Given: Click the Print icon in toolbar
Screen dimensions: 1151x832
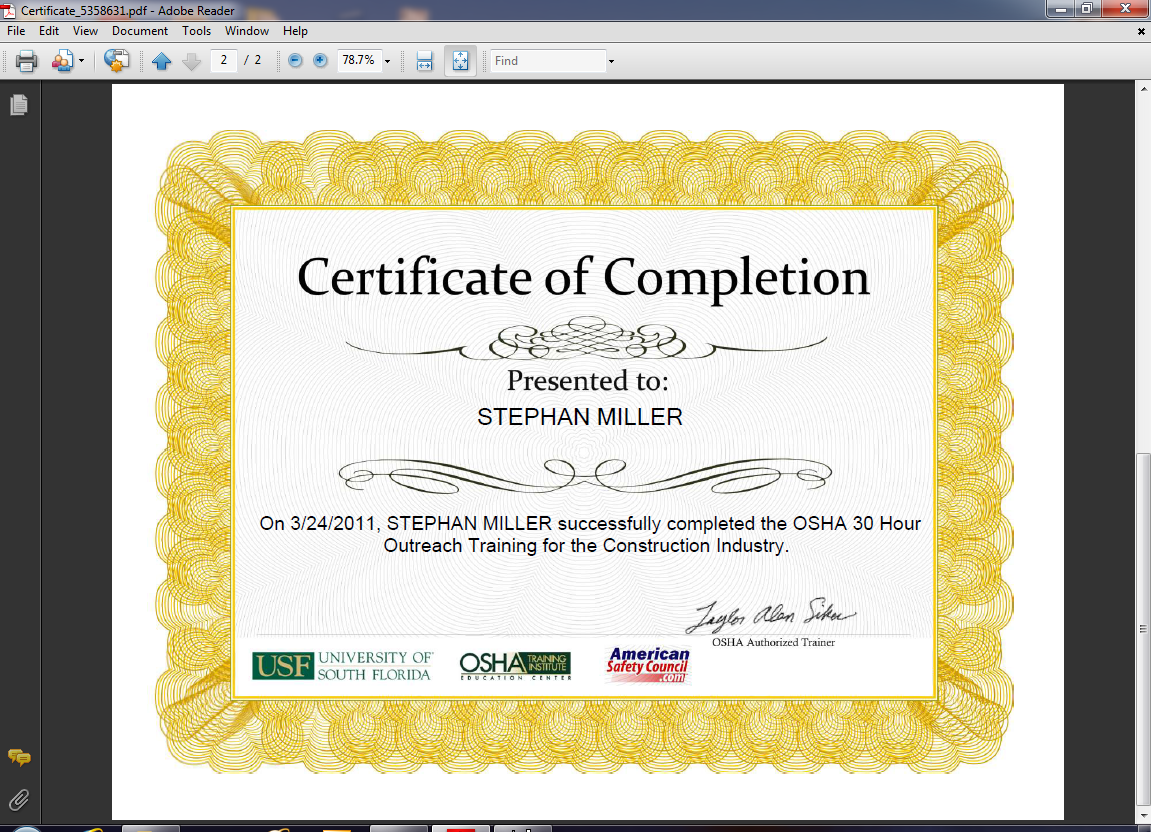Looking at the screenshot, I should [26, 61].
